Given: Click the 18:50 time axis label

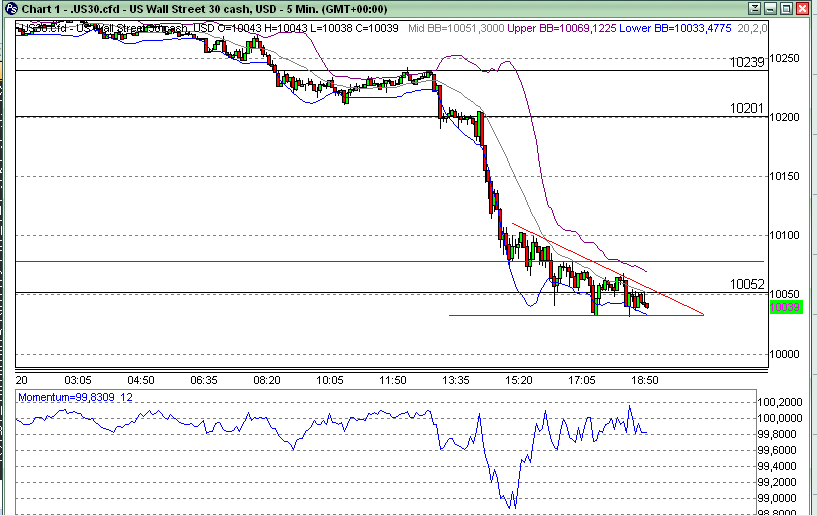Looking at the screenshot, I should click(645, 380).
